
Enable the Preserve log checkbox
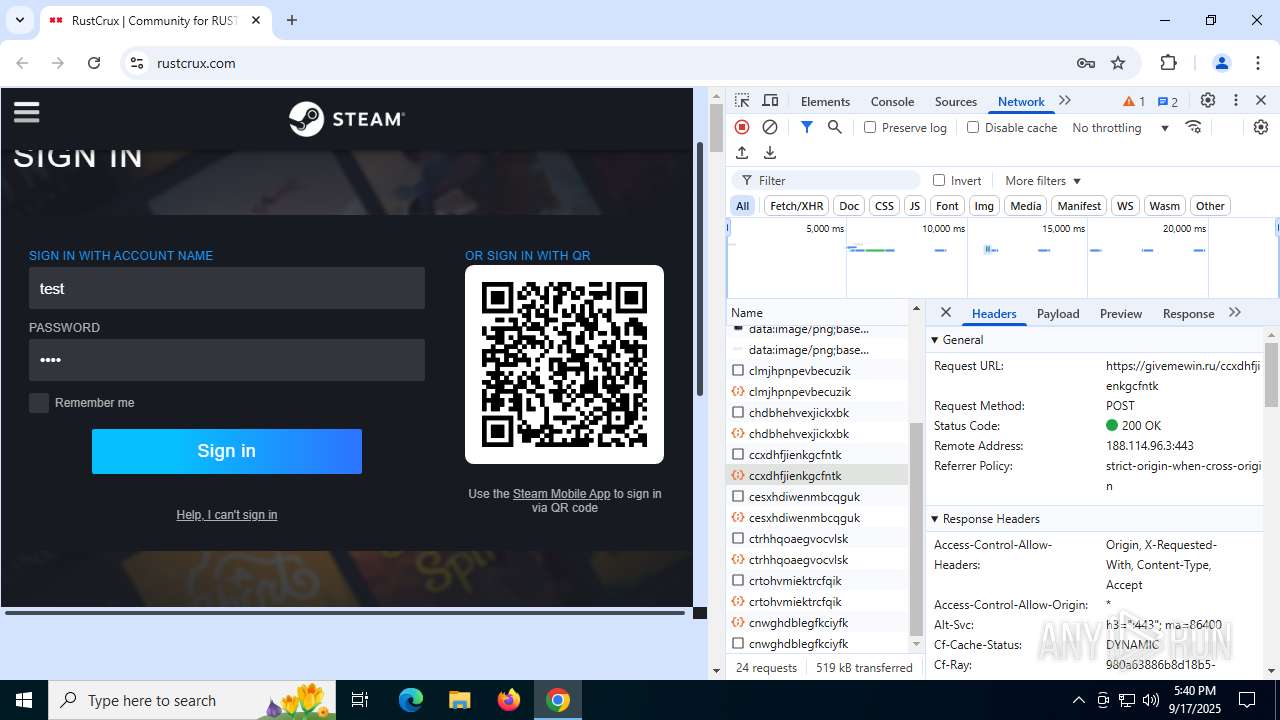870,127
